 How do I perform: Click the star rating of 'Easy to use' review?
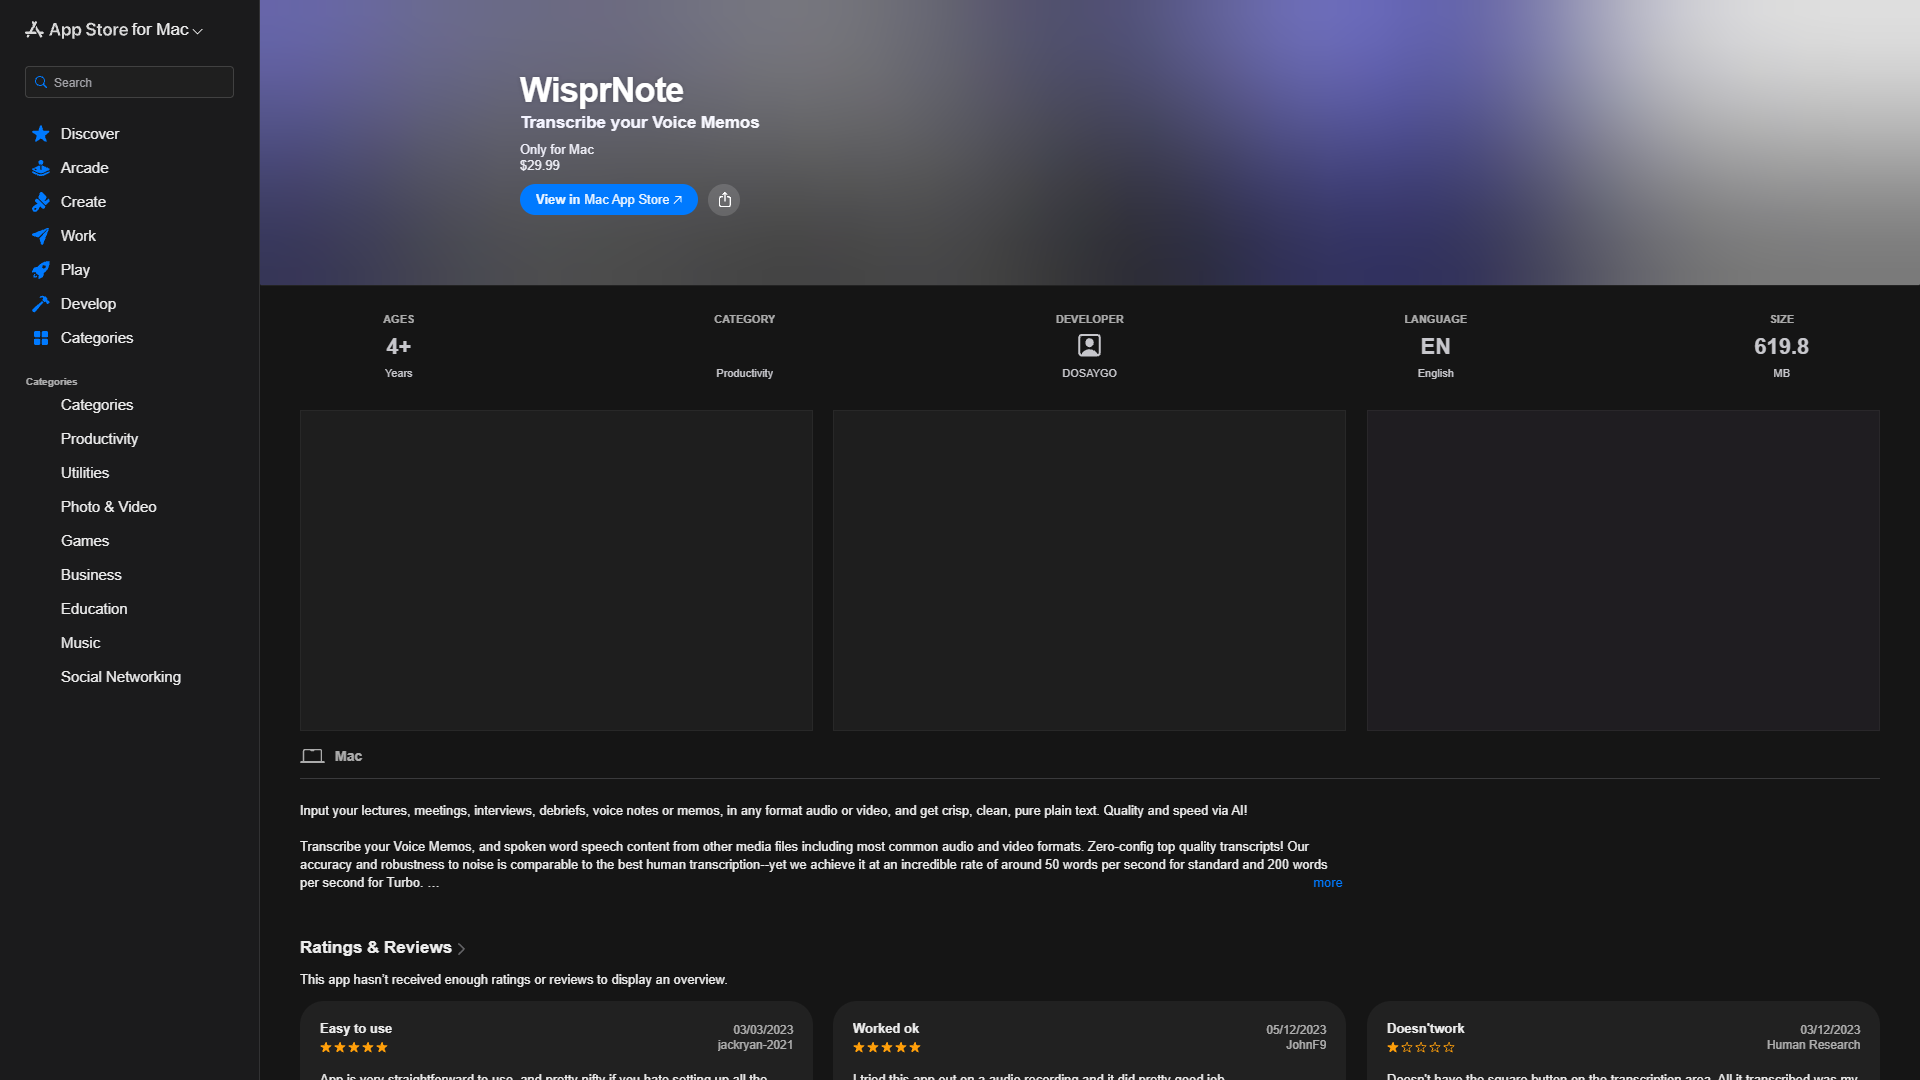[354, 1048]
